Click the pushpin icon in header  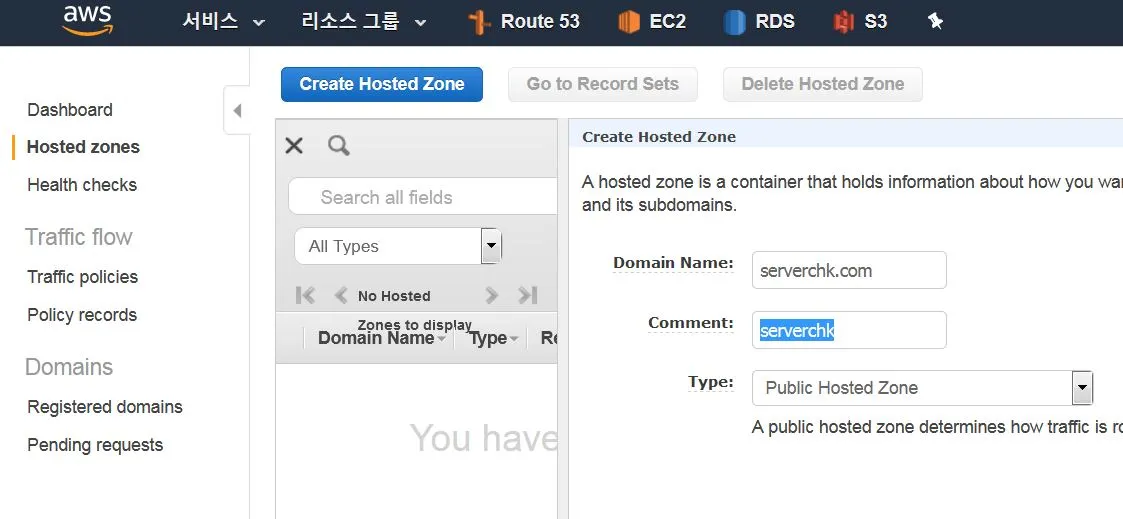pyautogui.click(x=935, y=21)
